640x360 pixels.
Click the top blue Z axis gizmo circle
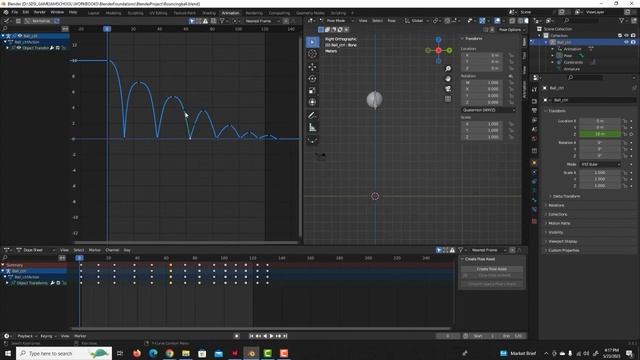(438, 40)
